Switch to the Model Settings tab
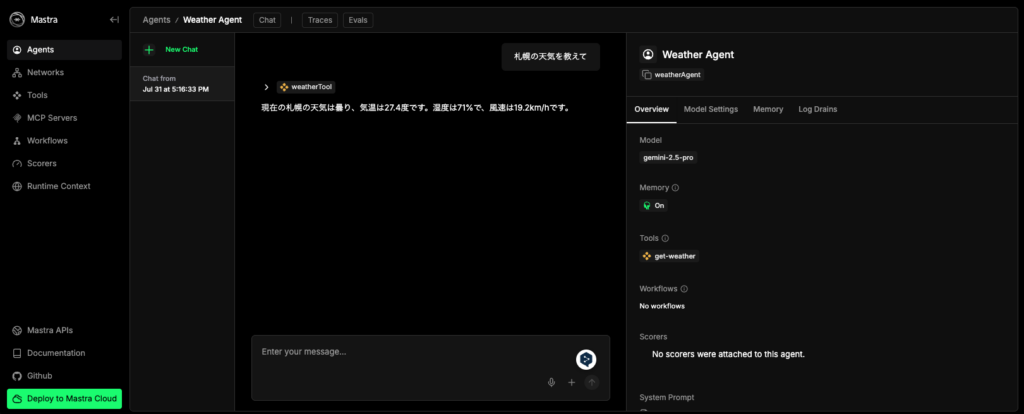This screenshot has height=414, width=1024. 711,108
